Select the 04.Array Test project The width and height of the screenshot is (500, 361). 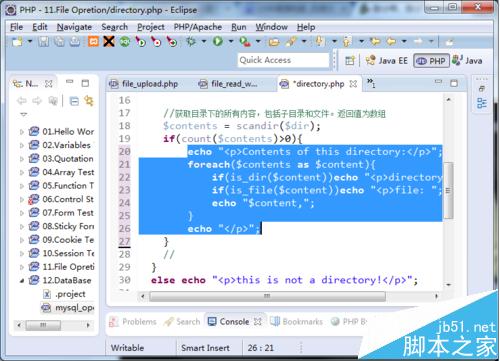(61, 172)
